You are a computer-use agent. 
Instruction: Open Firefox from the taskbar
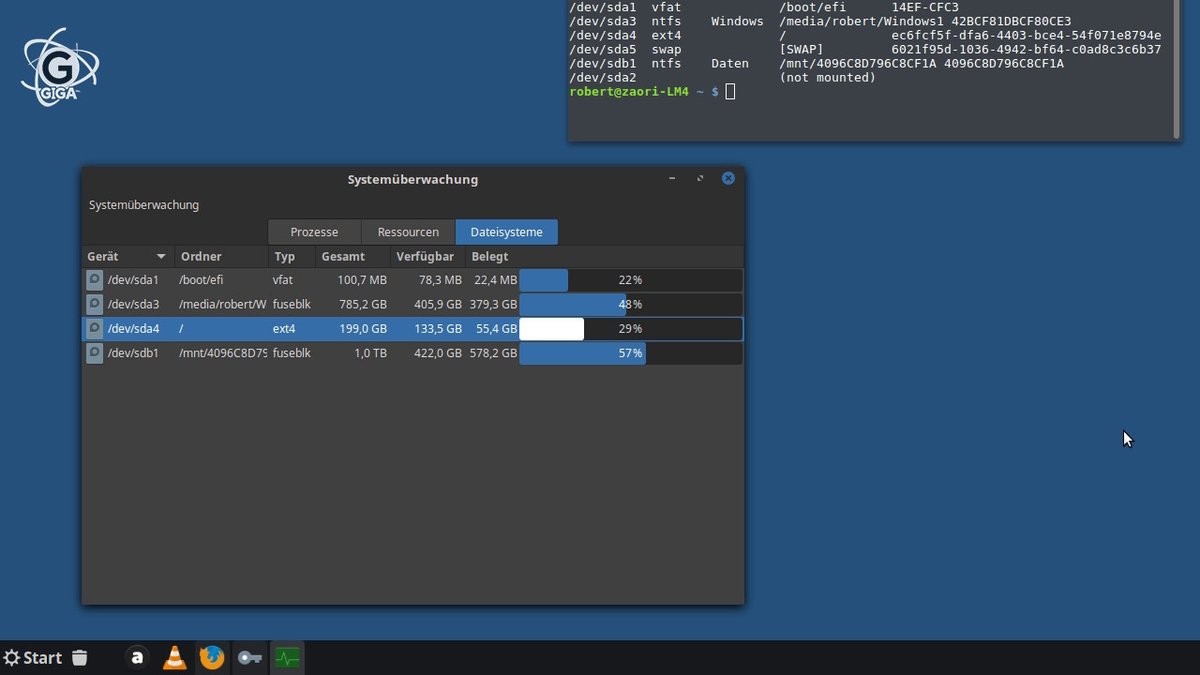(x=212, y=657)
